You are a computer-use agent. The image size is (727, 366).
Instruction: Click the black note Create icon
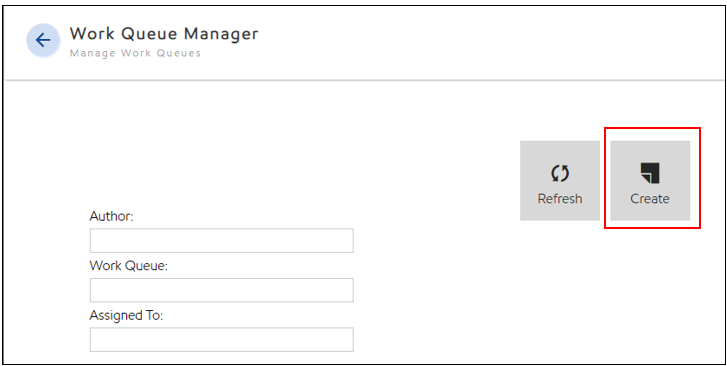[650, 173]
